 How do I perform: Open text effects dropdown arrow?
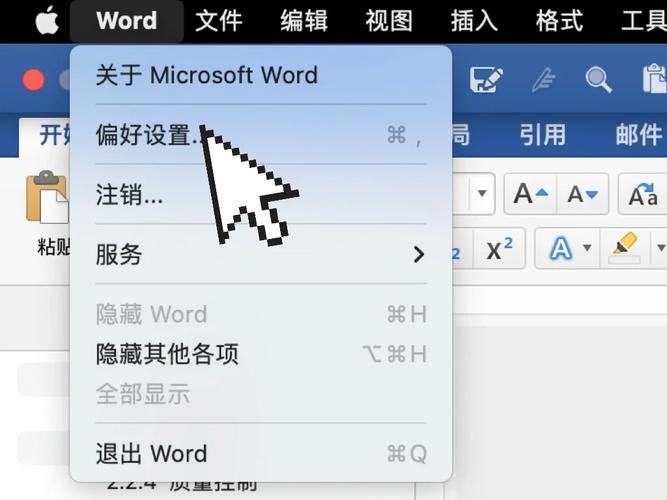587,248
